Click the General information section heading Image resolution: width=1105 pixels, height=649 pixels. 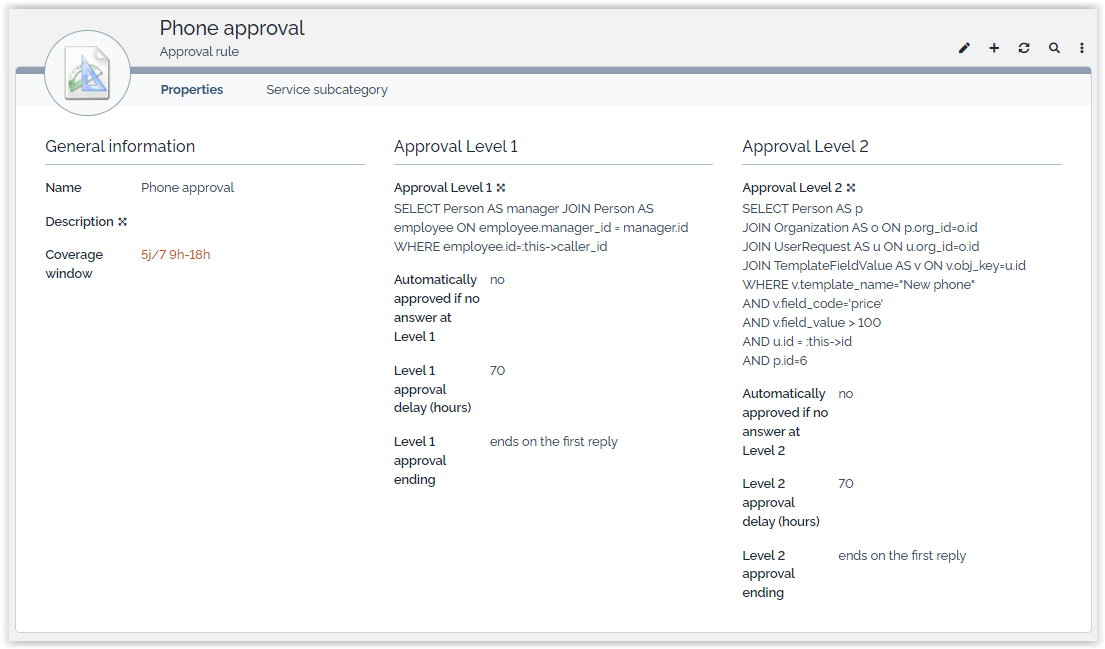pyautogui.click(x=120, y=146)
